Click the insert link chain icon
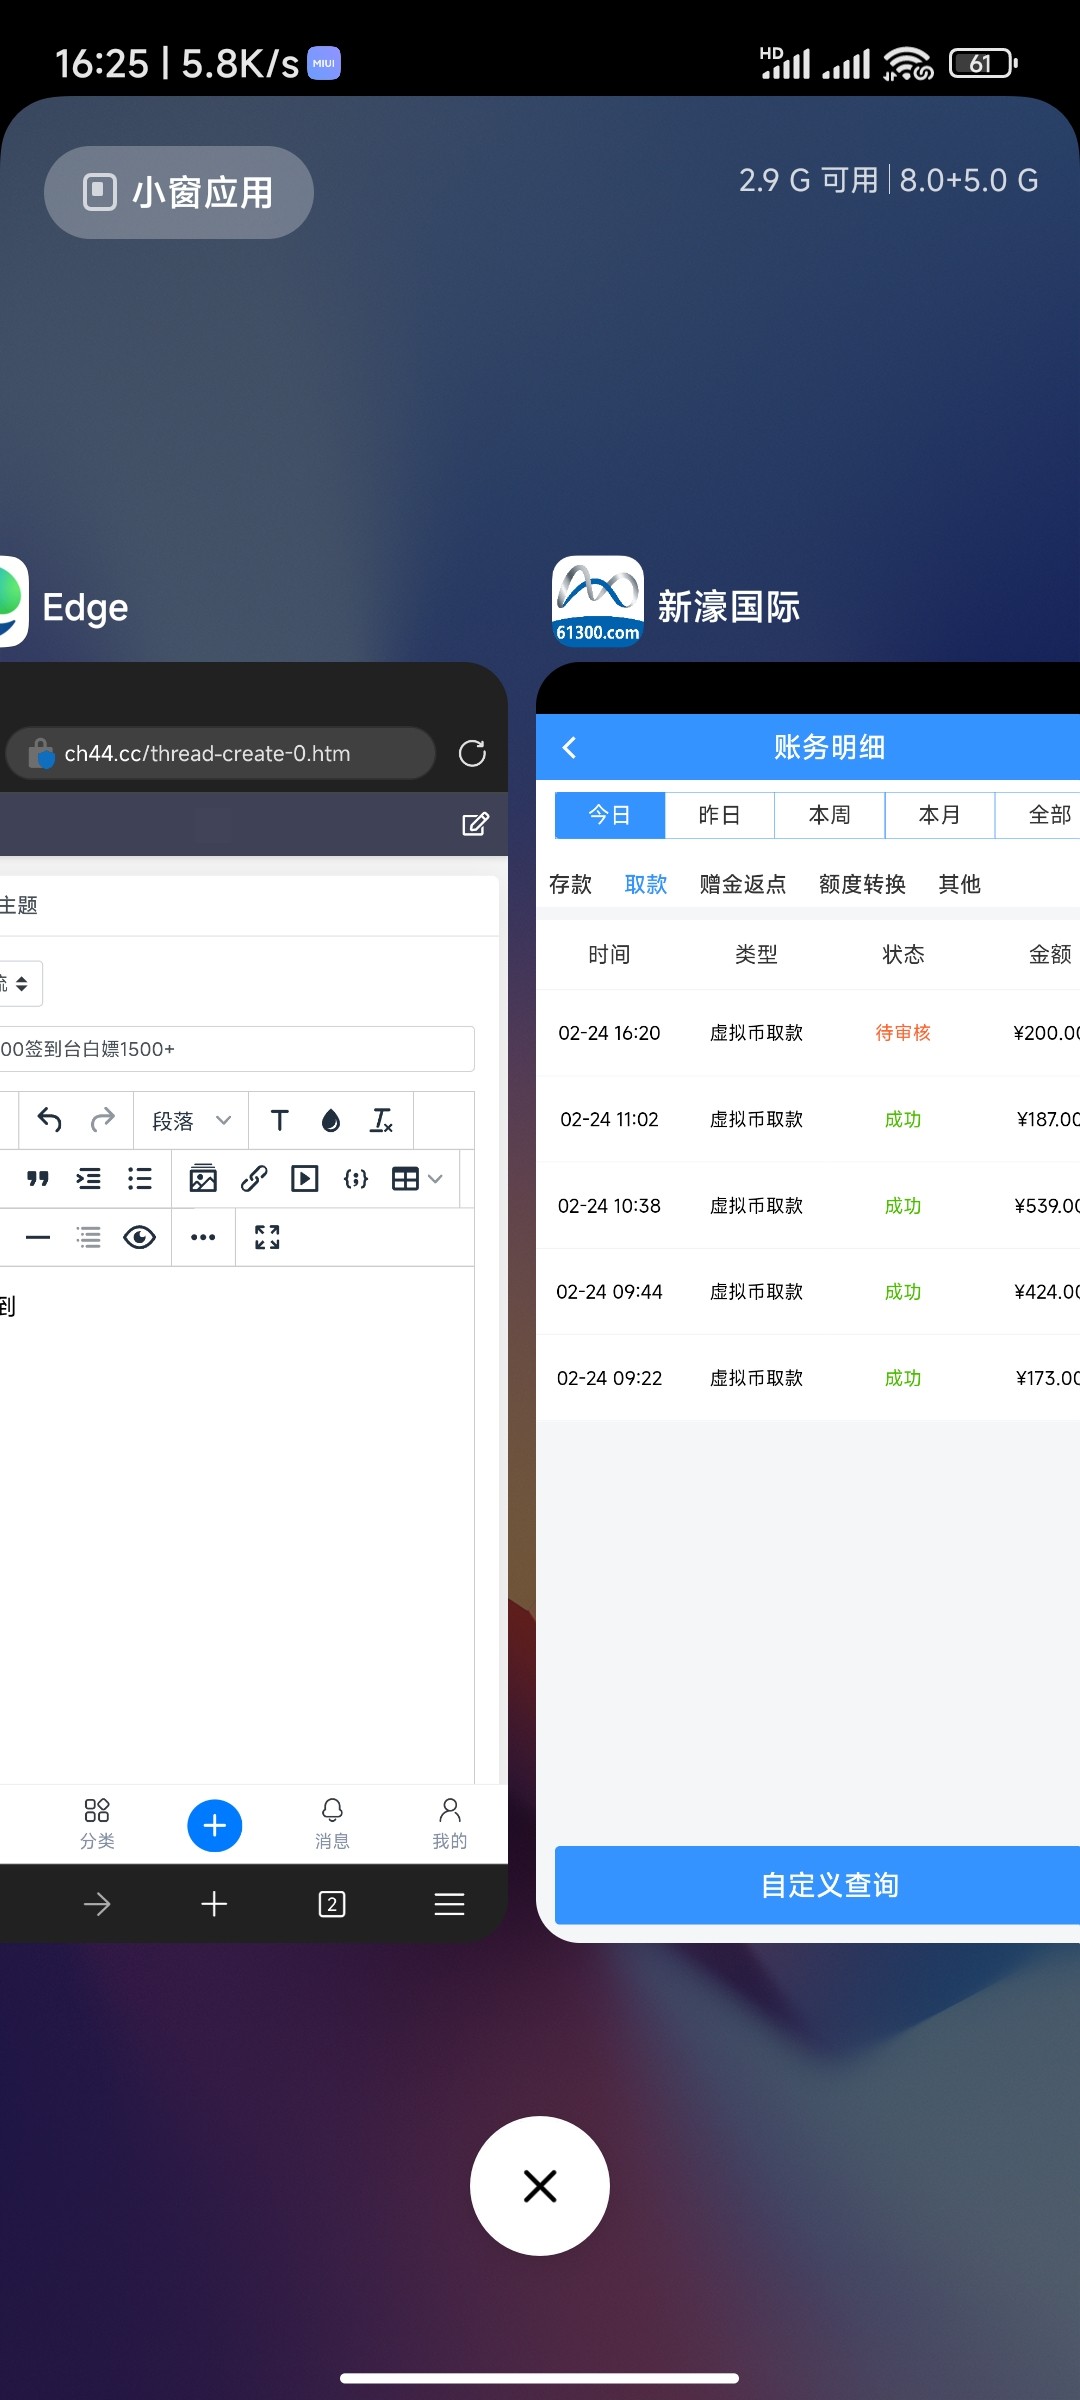 (x=254, y=1179)
